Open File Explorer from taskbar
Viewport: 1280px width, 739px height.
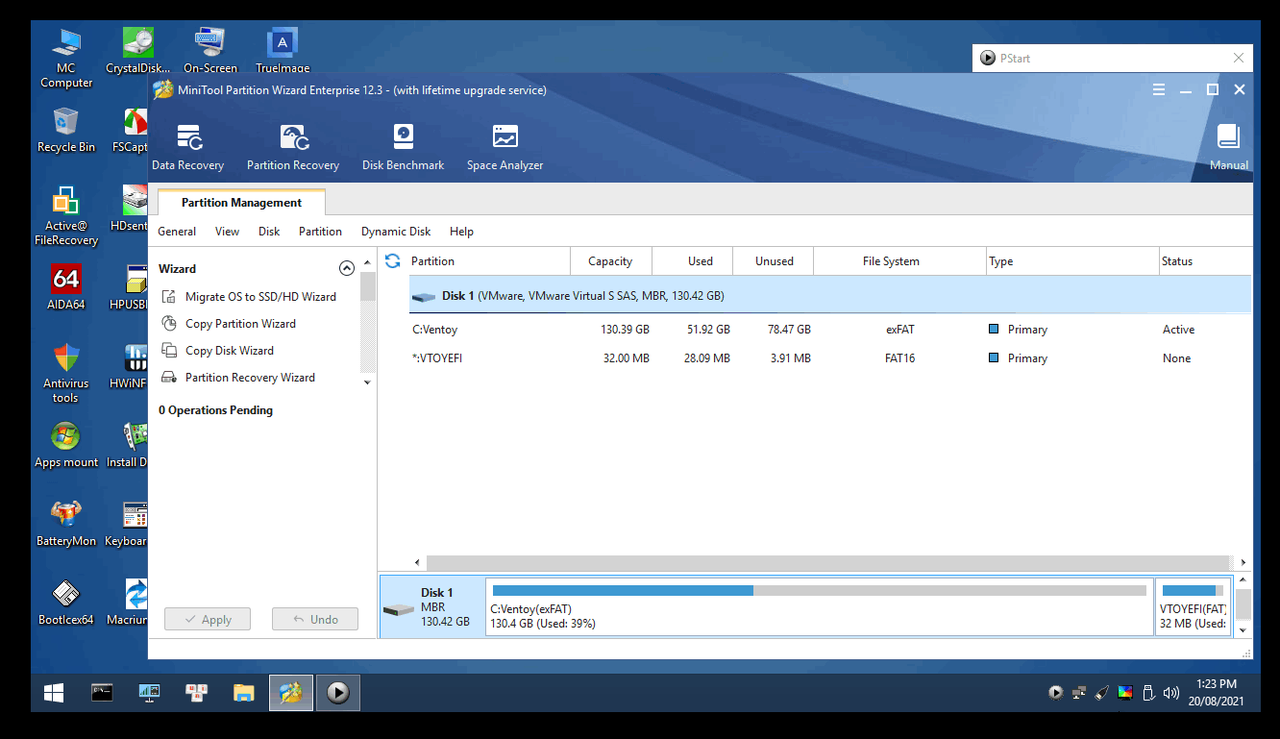coord(243,692)
